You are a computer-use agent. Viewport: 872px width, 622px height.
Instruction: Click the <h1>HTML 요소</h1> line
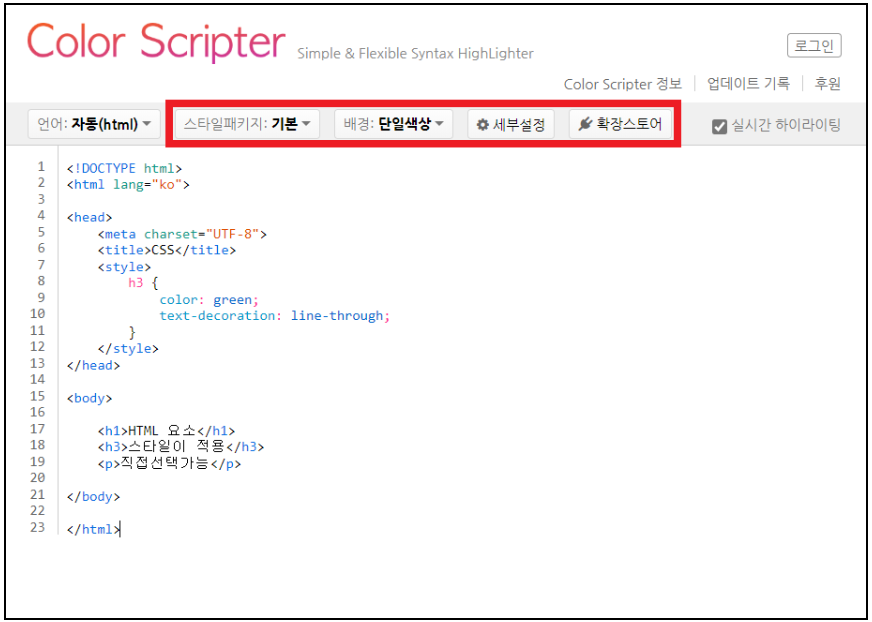point(166,431)
